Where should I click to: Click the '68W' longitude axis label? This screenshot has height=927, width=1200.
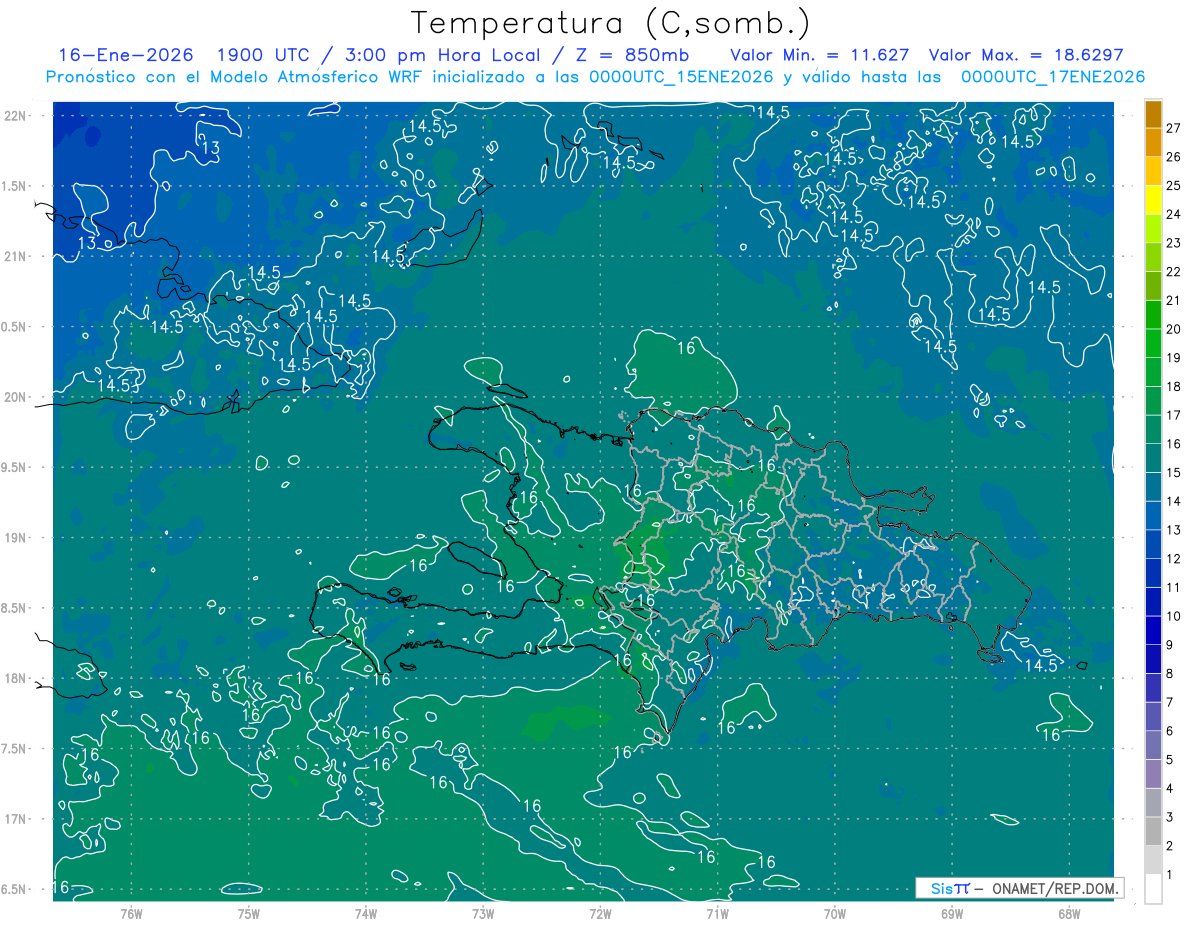[x=1068, y=913]
